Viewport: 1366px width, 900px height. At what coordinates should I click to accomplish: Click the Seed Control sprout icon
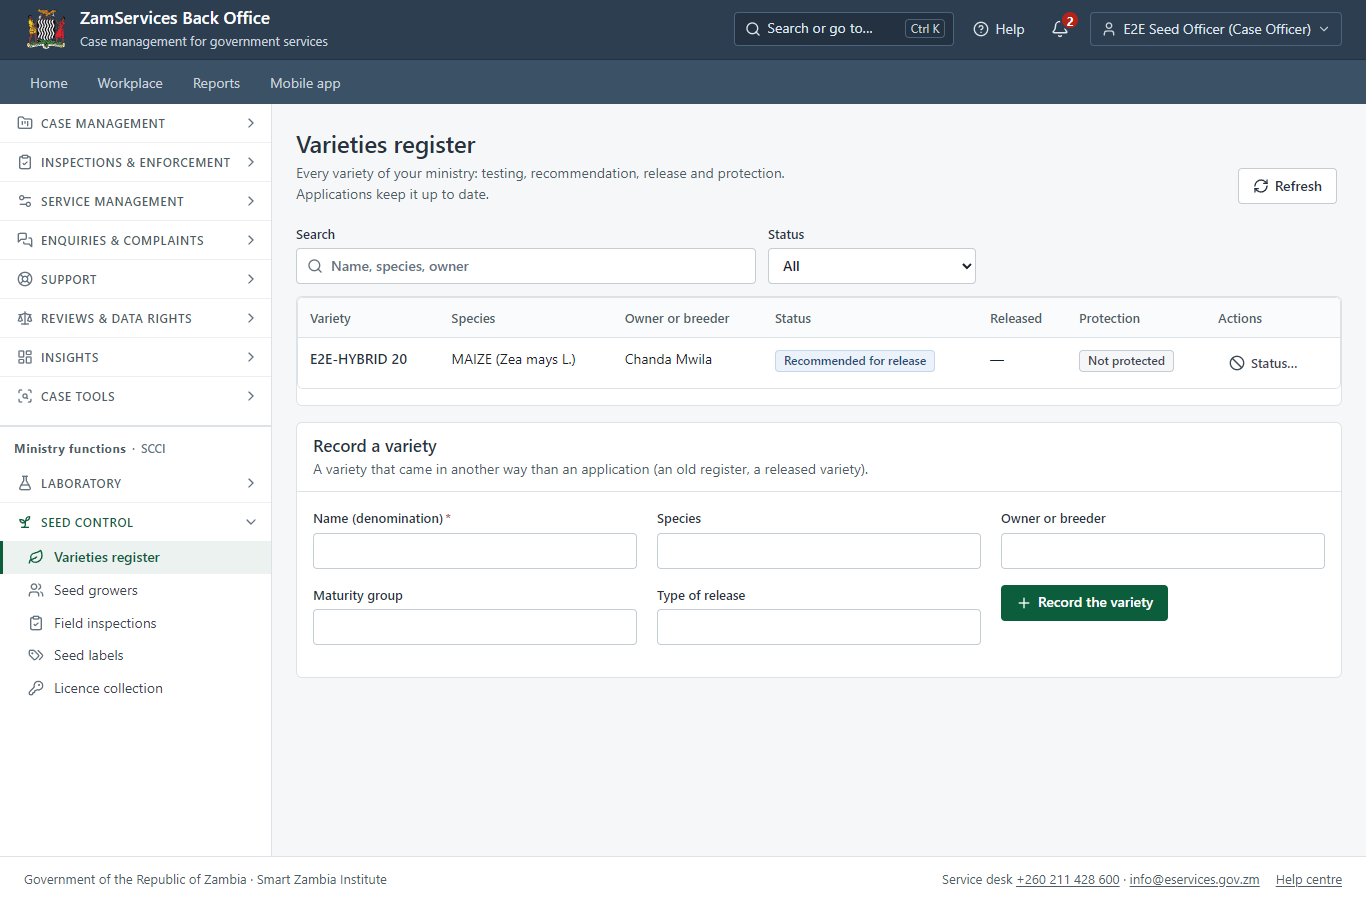[25, 522]
